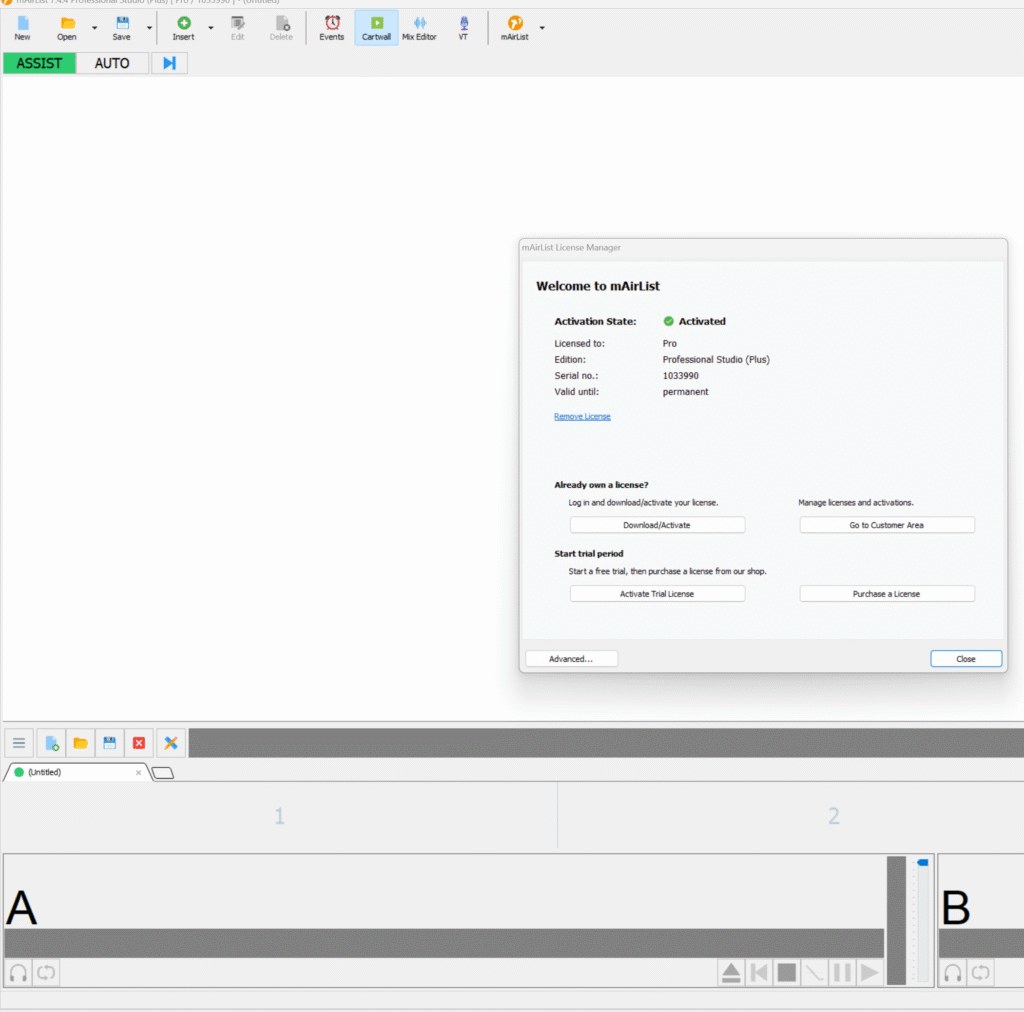
Task: Toggle headphone pre-listen on Player A
Action: pos(18,972)
